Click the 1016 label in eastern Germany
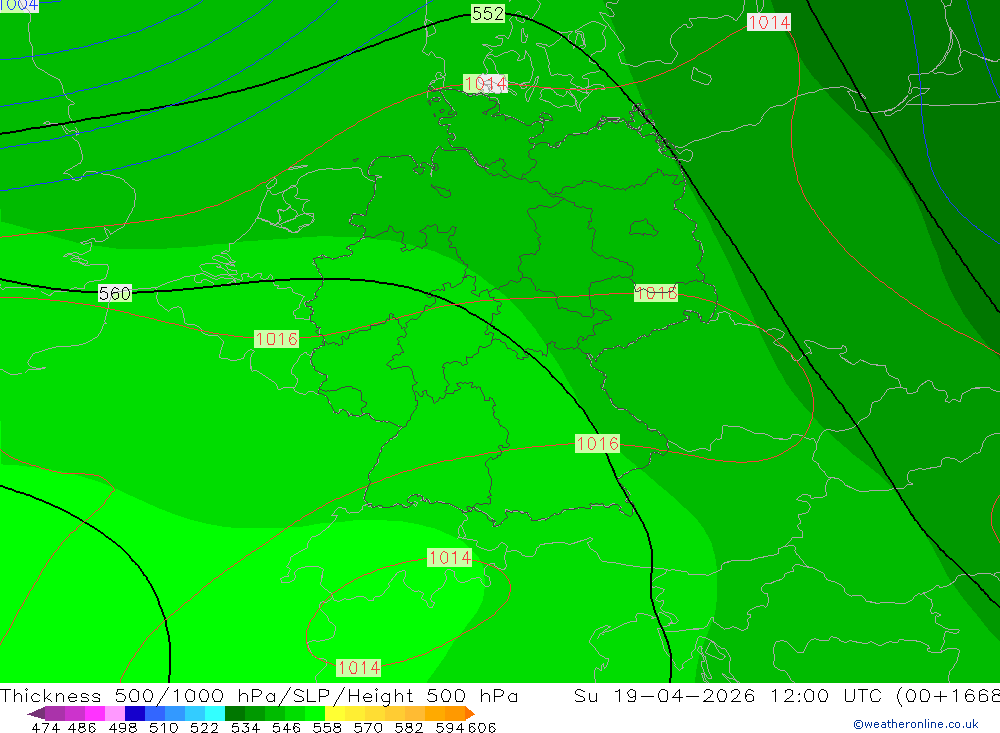This screenshot has width=1000, height=733. click(x=656, y=293)
